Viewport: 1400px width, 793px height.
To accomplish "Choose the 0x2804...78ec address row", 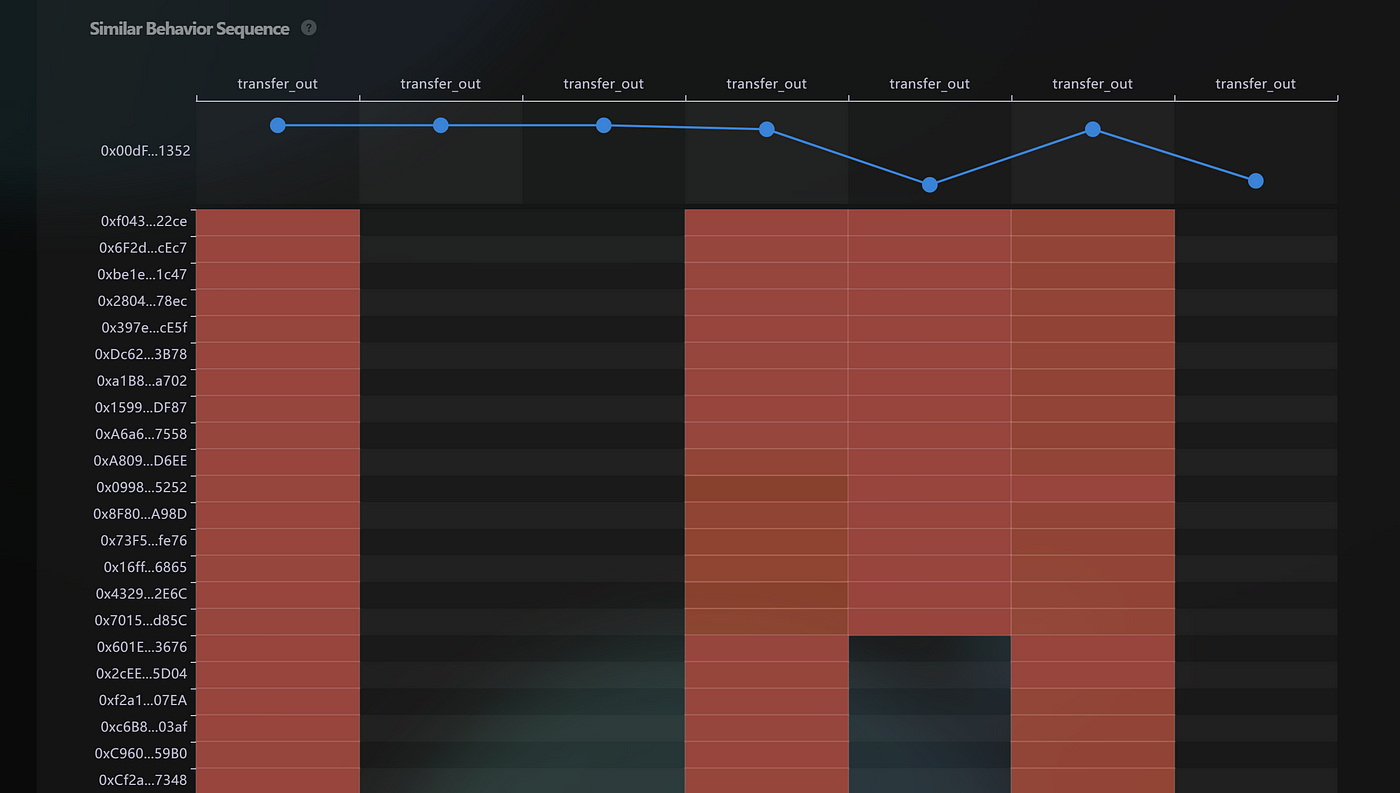I will (x=142, y=301).
